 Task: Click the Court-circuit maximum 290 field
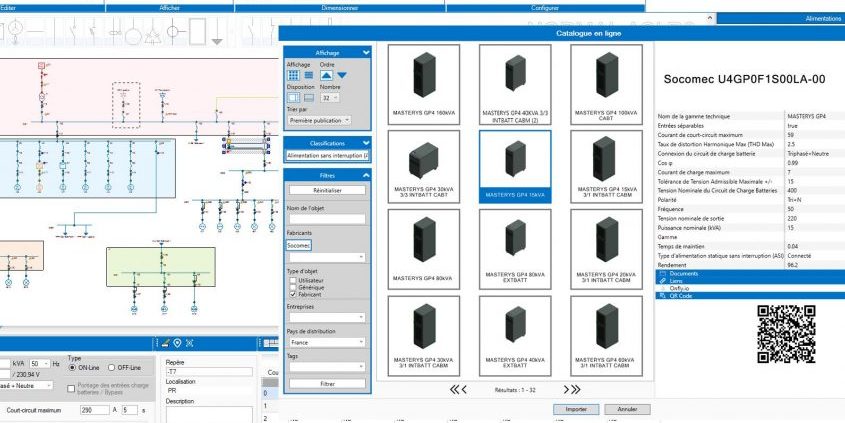tap(94, 410)
